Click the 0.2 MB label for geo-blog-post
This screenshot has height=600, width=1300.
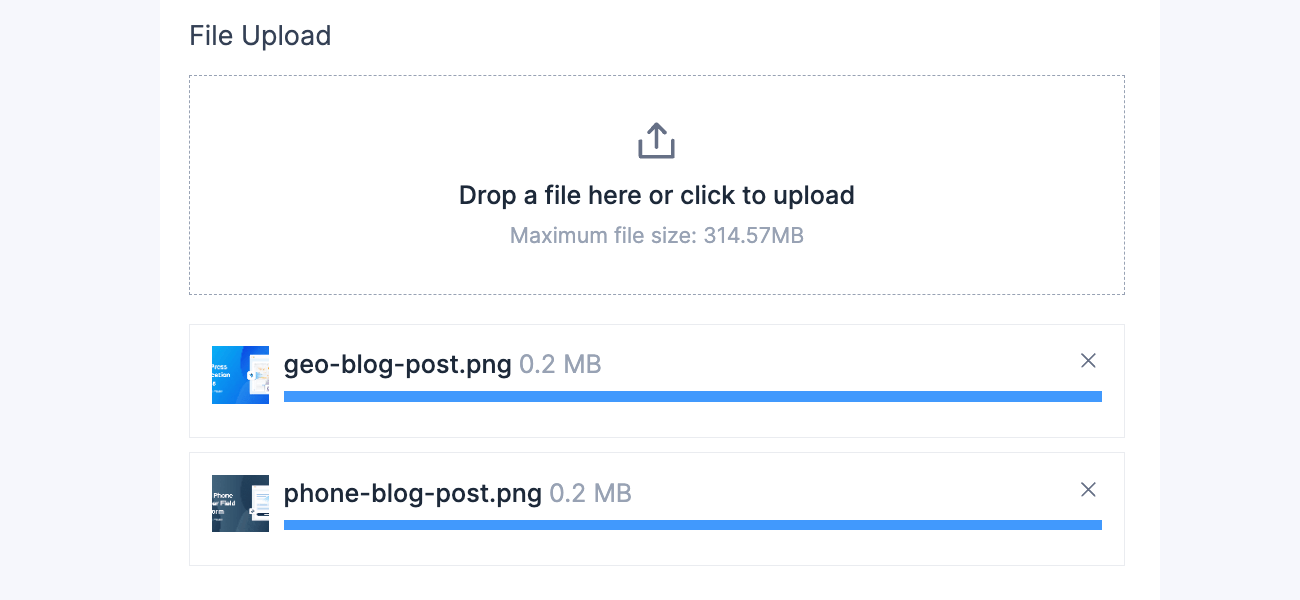pyautogui.click(x=560, y=364)
